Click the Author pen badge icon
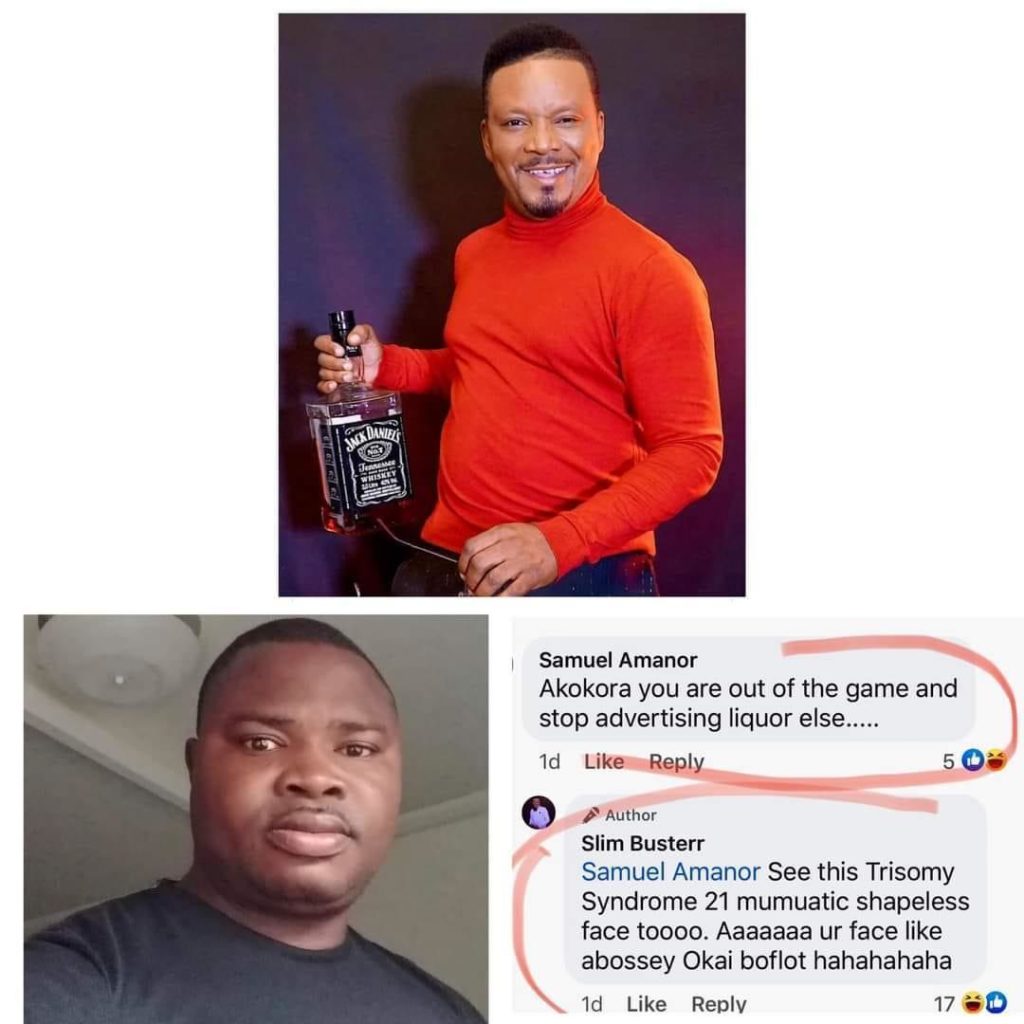Image resolution: width=1024 pixels, height=1024 pixels. pos(591,814)
